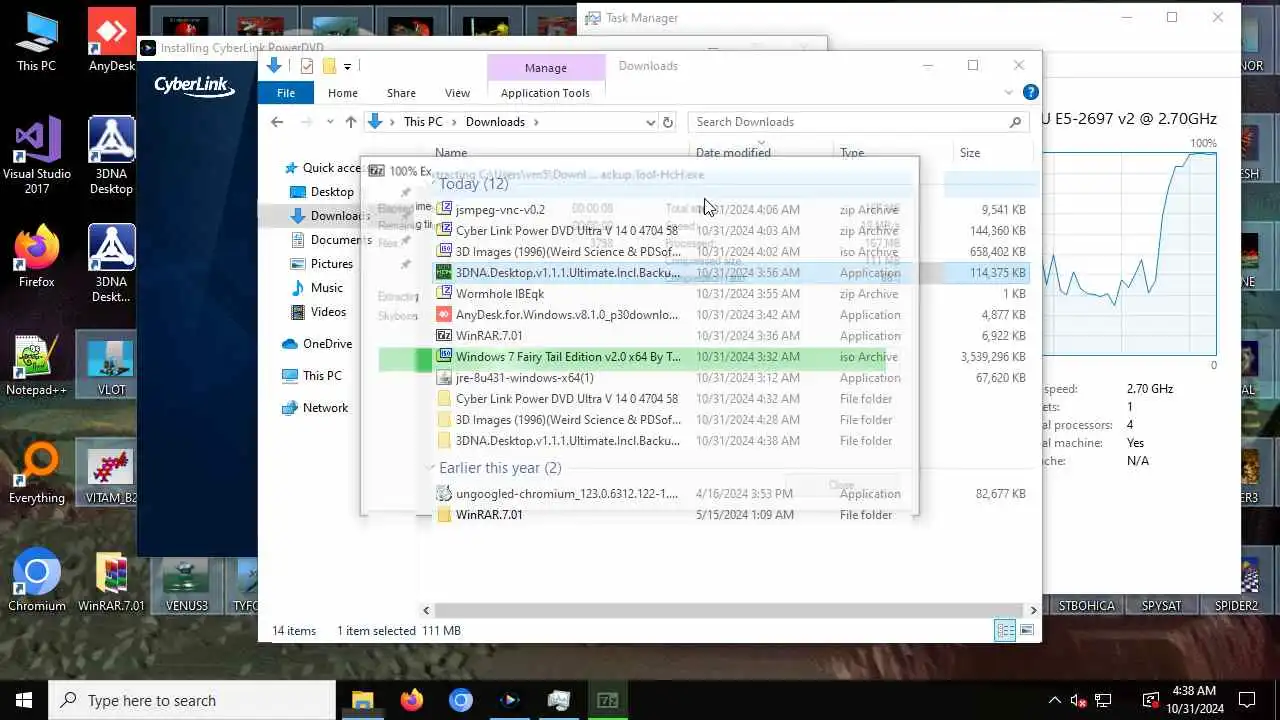Open taskbar clock showing 4:38 AM
The height and width of the screenshot is (720, 1280).
pos(1192,700)
